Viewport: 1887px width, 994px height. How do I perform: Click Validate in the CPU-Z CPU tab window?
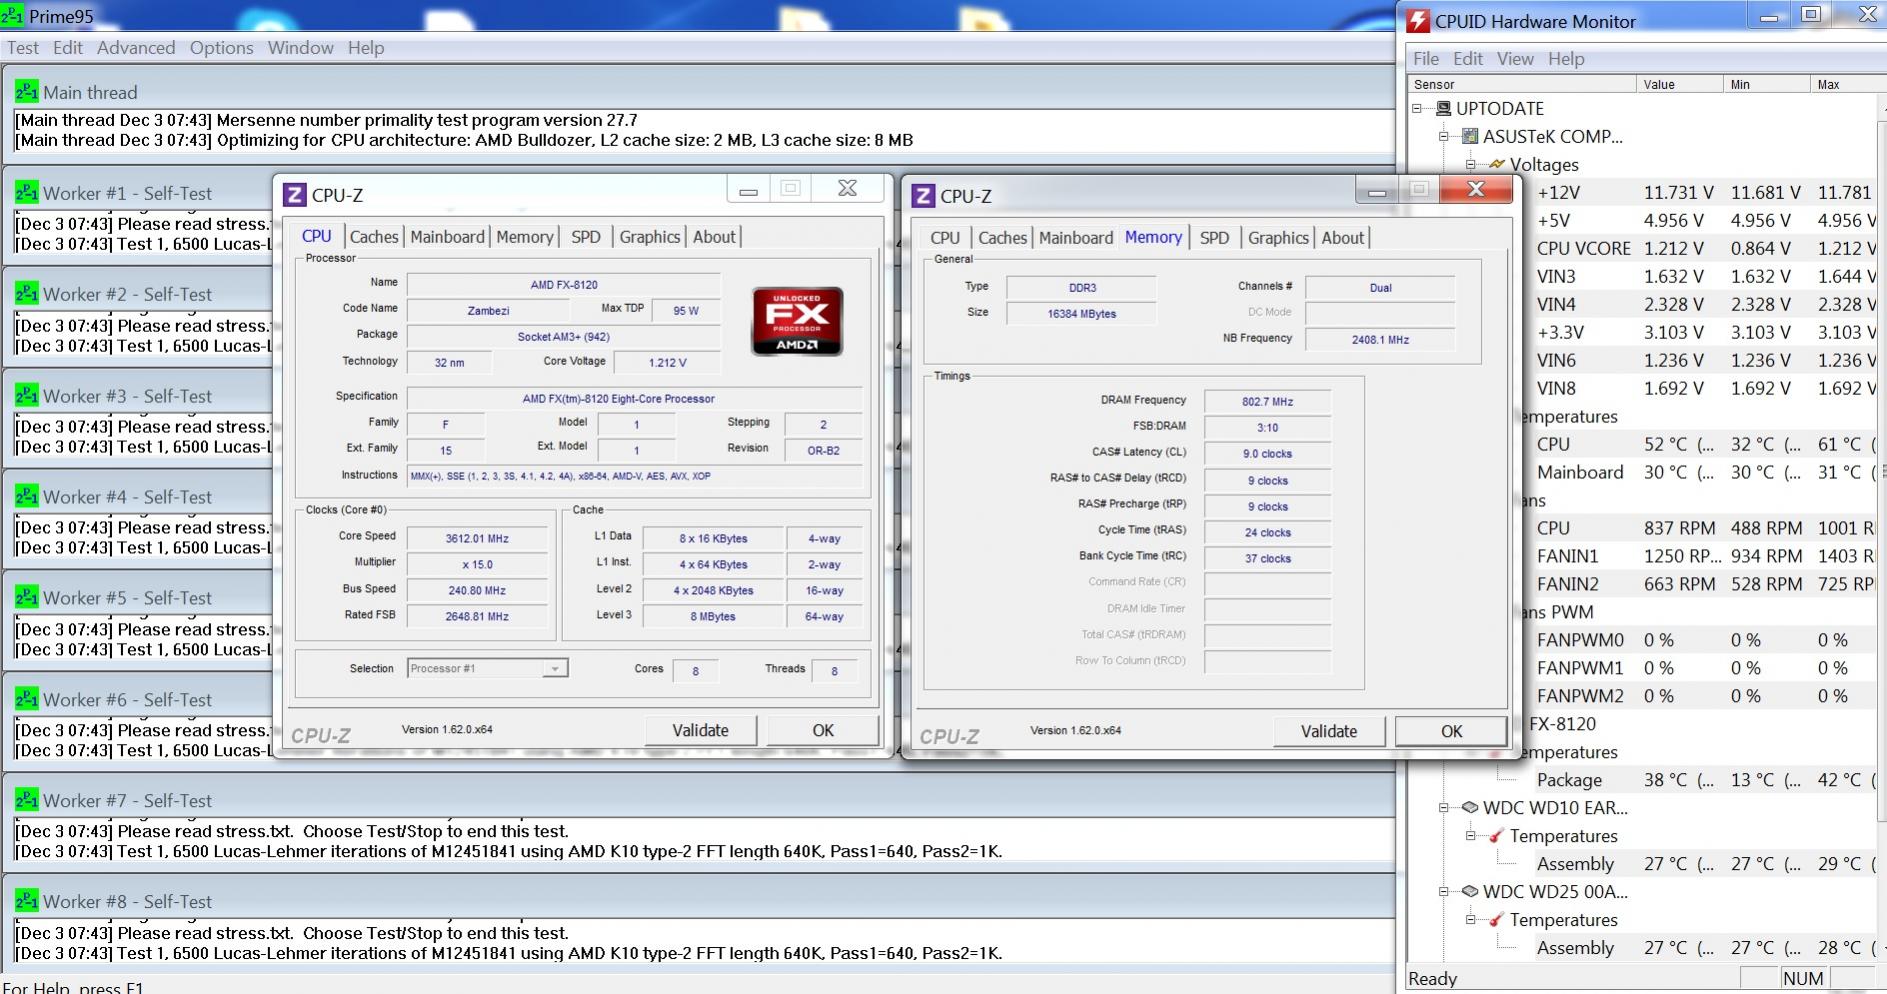pos(700,731)
